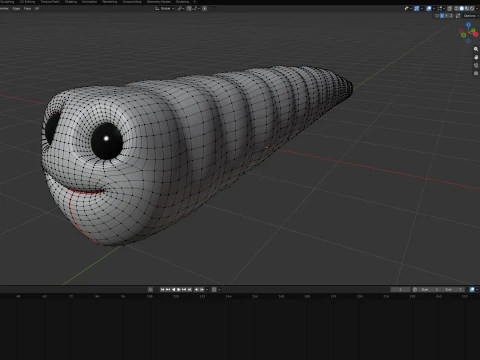Click the auto merge vertices icon
The width and height of the screenshot is (480, 360).
[x=458, y=16]
